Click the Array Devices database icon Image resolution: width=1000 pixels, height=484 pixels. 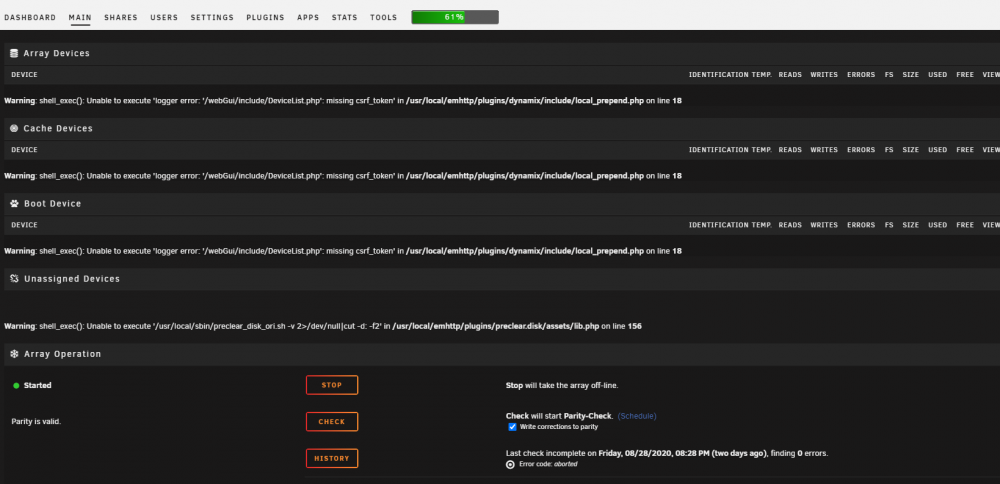click(14, 54)
